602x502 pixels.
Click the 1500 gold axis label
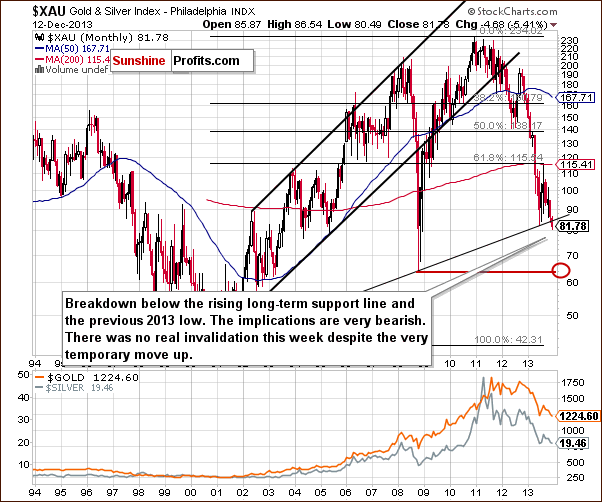click(573, 399)
